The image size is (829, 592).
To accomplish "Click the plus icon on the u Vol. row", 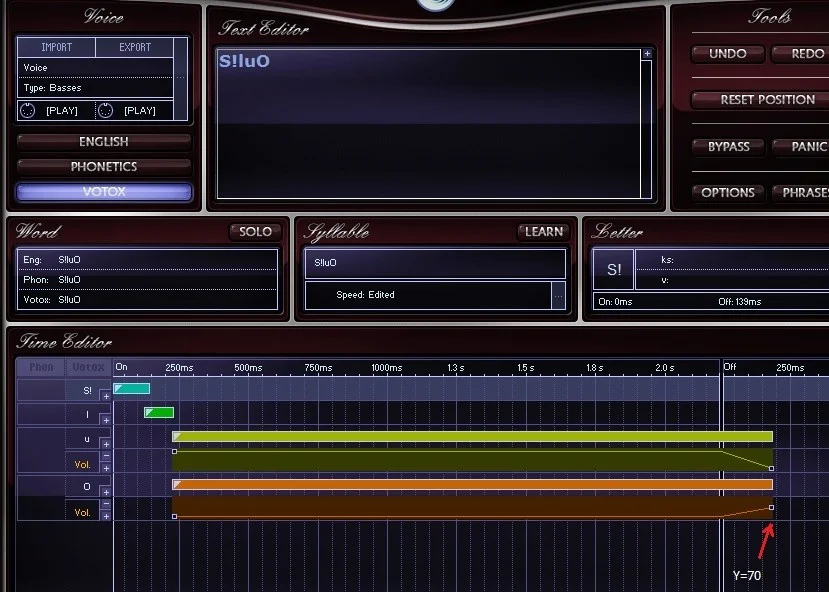I will 106,468.
